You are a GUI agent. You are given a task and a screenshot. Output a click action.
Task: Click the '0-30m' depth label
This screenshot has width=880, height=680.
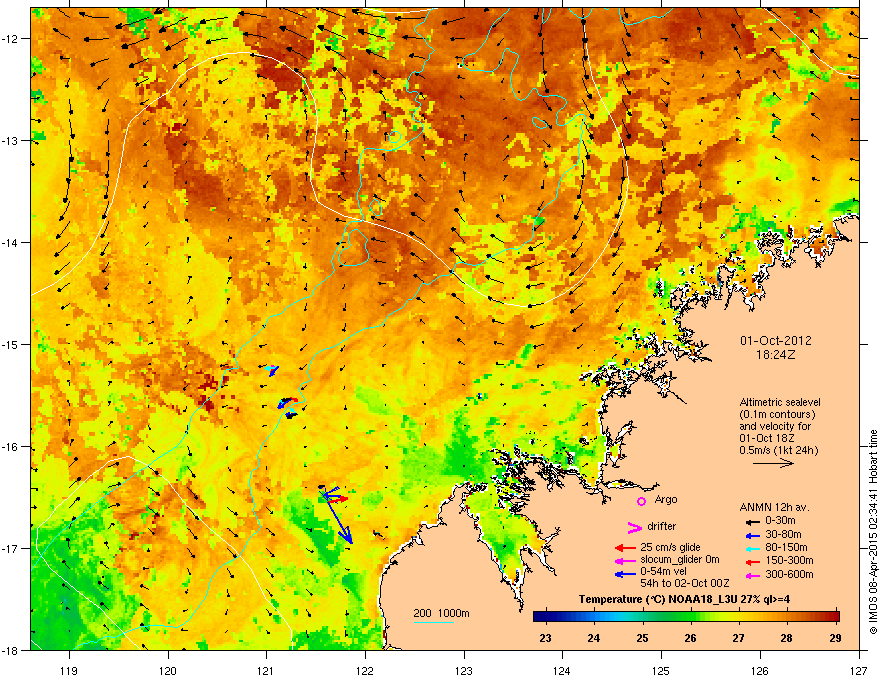780,521
